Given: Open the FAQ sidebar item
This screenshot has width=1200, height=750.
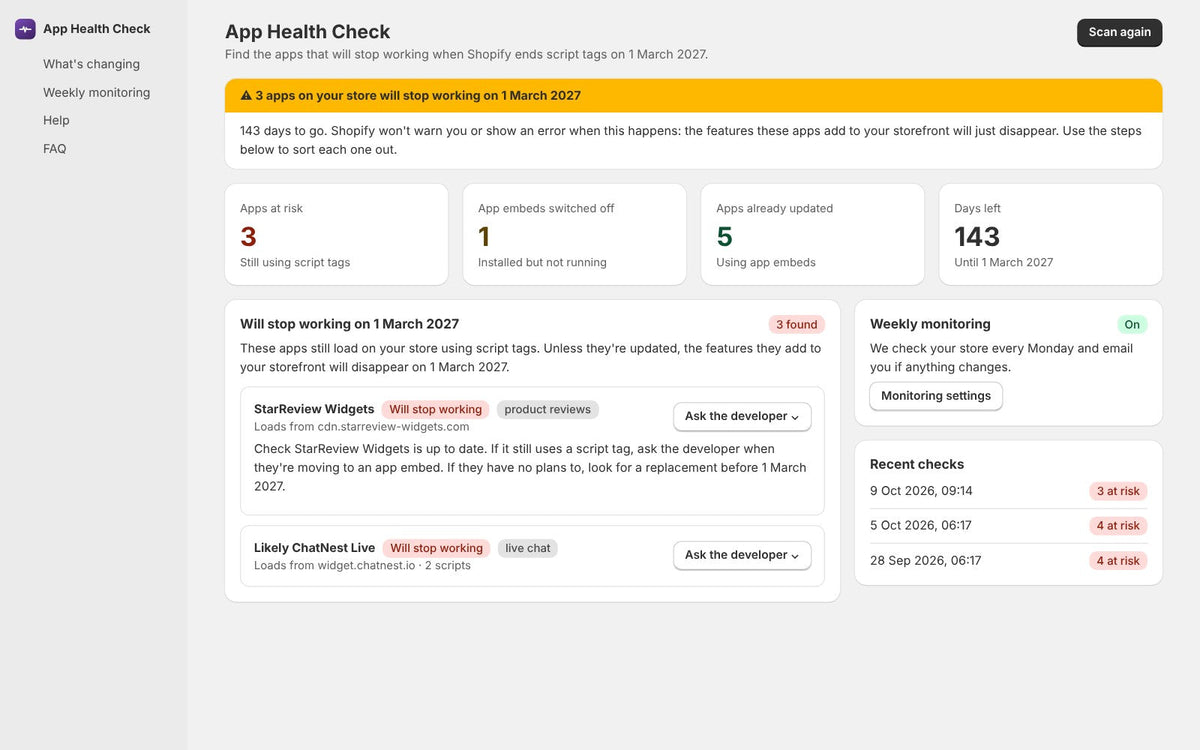Looking at the screenshot, I should pyautogui.click(x=54, y=148).
